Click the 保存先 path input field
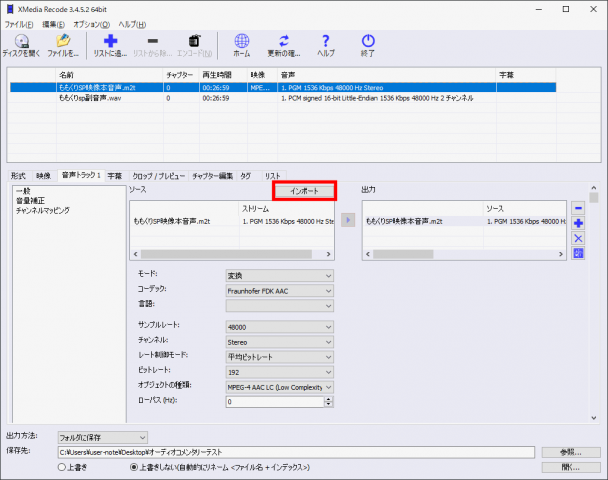The height and width of the screenshot is (480, 608). [x=296, y=452]
